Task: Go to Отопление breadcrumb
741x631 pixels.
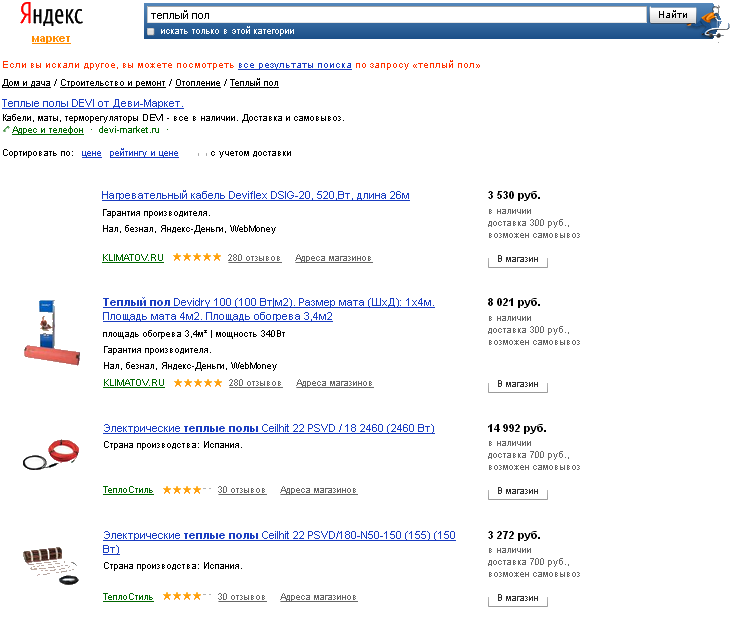Action: click(198, 83)
